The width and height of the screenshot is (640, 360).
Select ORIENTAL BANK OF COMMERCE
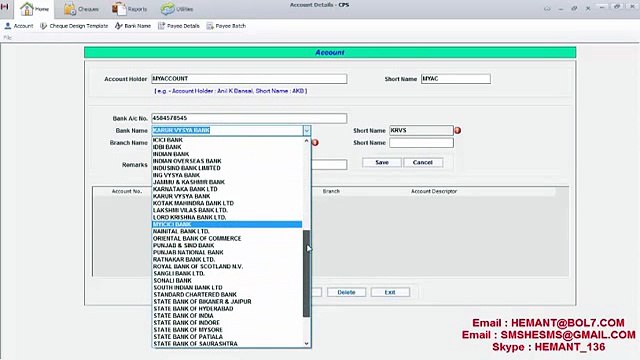pos(227,238)
